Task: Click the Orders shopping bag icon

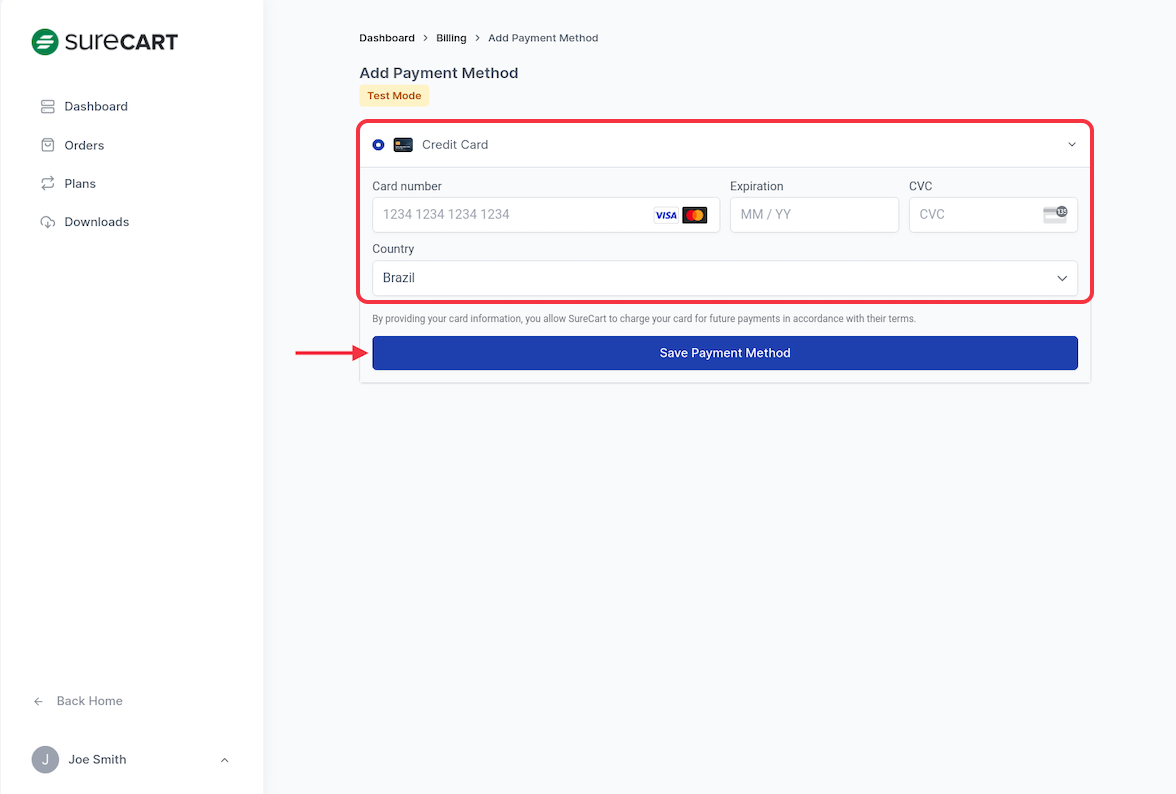Action: tap(47, 145)
